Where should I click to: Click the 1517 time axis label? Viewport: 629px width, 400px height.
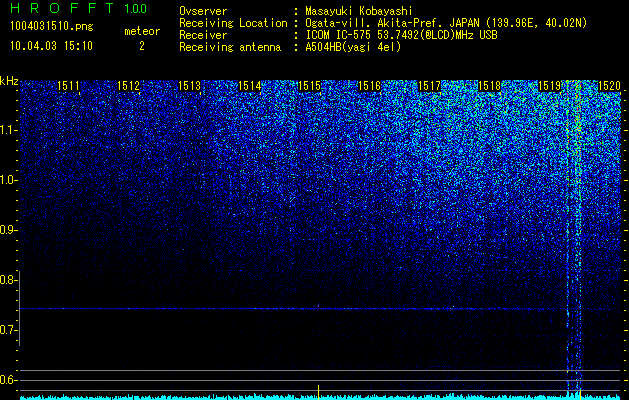coord(429,86)
